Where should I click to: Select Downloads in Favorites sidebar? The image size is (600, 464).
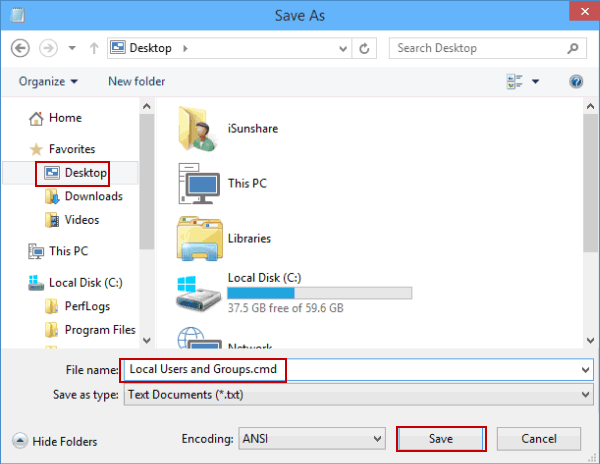(93, 196)
